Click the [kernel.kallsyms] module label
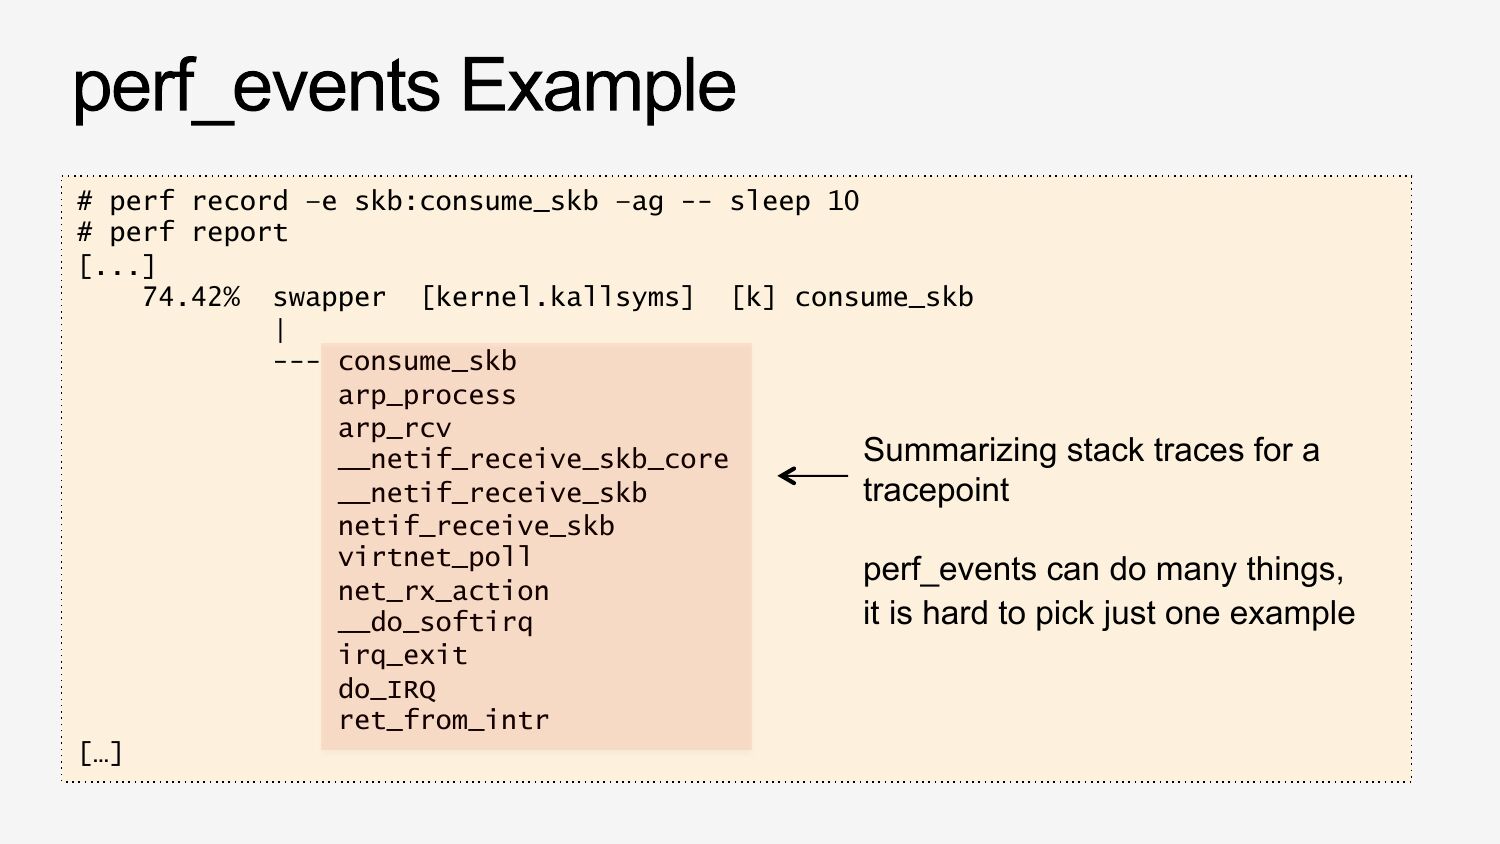1500x844 pixels. 557,297
